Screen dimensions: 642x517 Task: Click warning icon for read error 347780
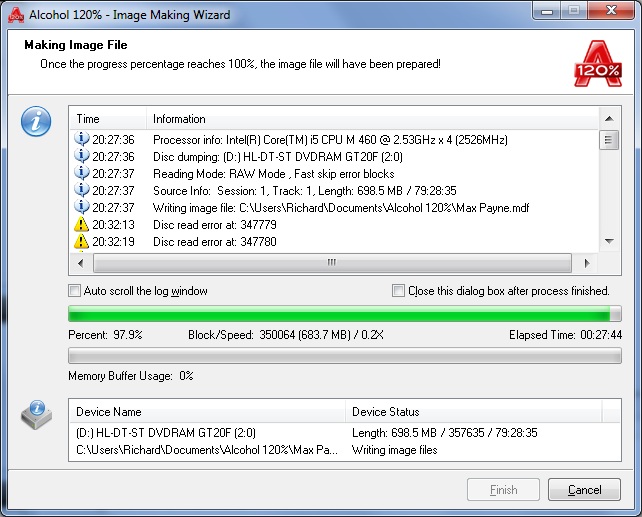coord(81,242)
